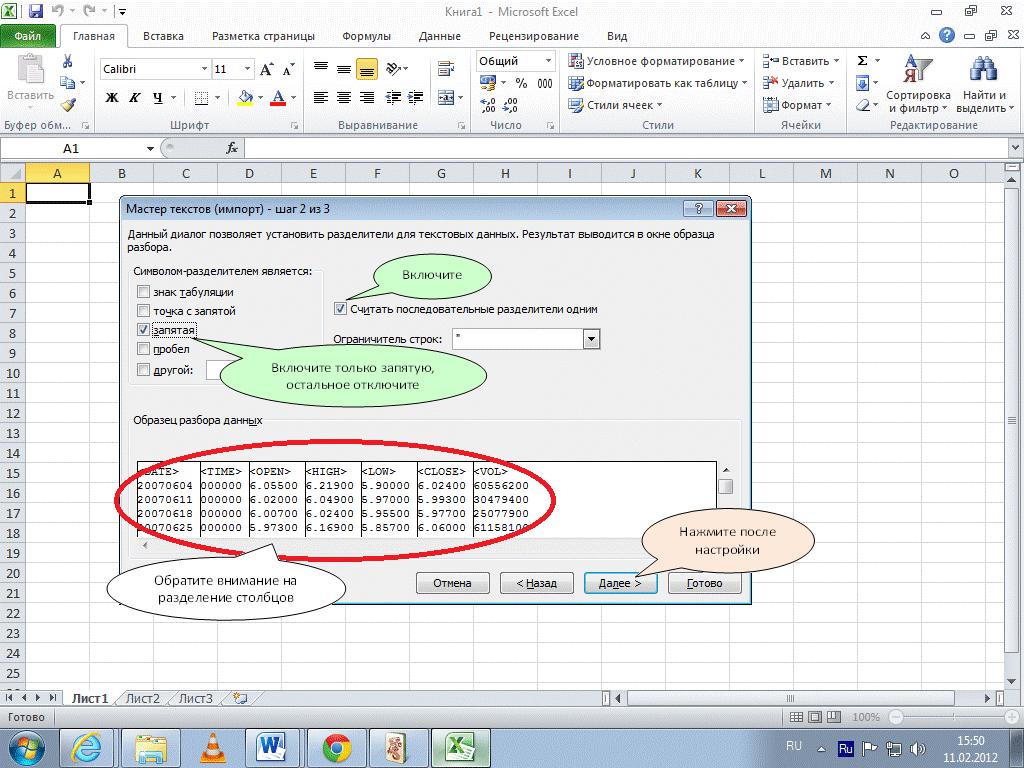This screenshot has height=768, width=1024.
Task: Open the number format Общий dropdown
Action: [x=549, y=61]
